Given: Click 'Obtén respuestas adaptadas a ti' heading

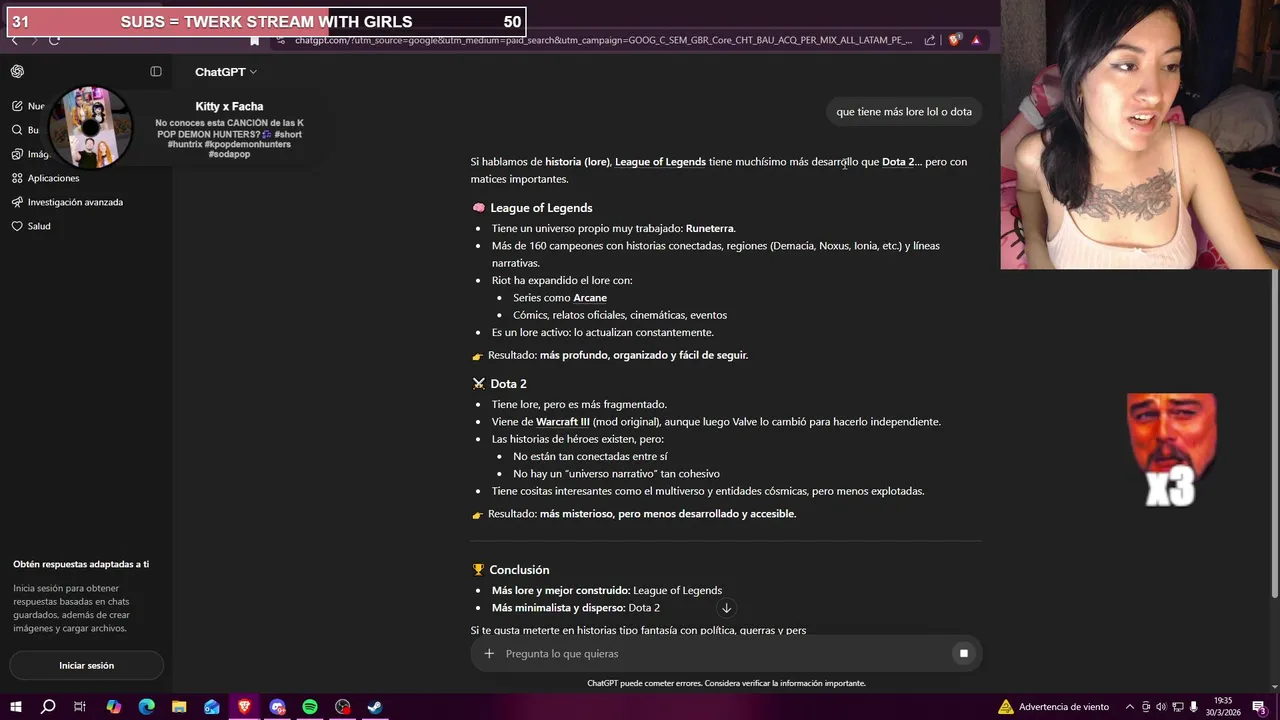Looking at the screenshot, I should click(x=81, y=564).
